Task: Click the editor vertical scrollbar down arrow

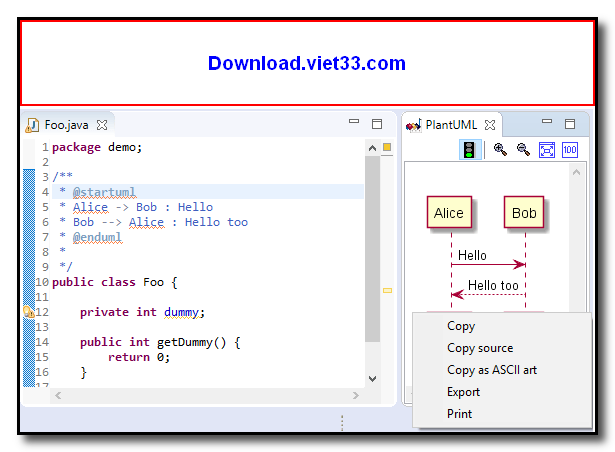Action: point(373,379)
